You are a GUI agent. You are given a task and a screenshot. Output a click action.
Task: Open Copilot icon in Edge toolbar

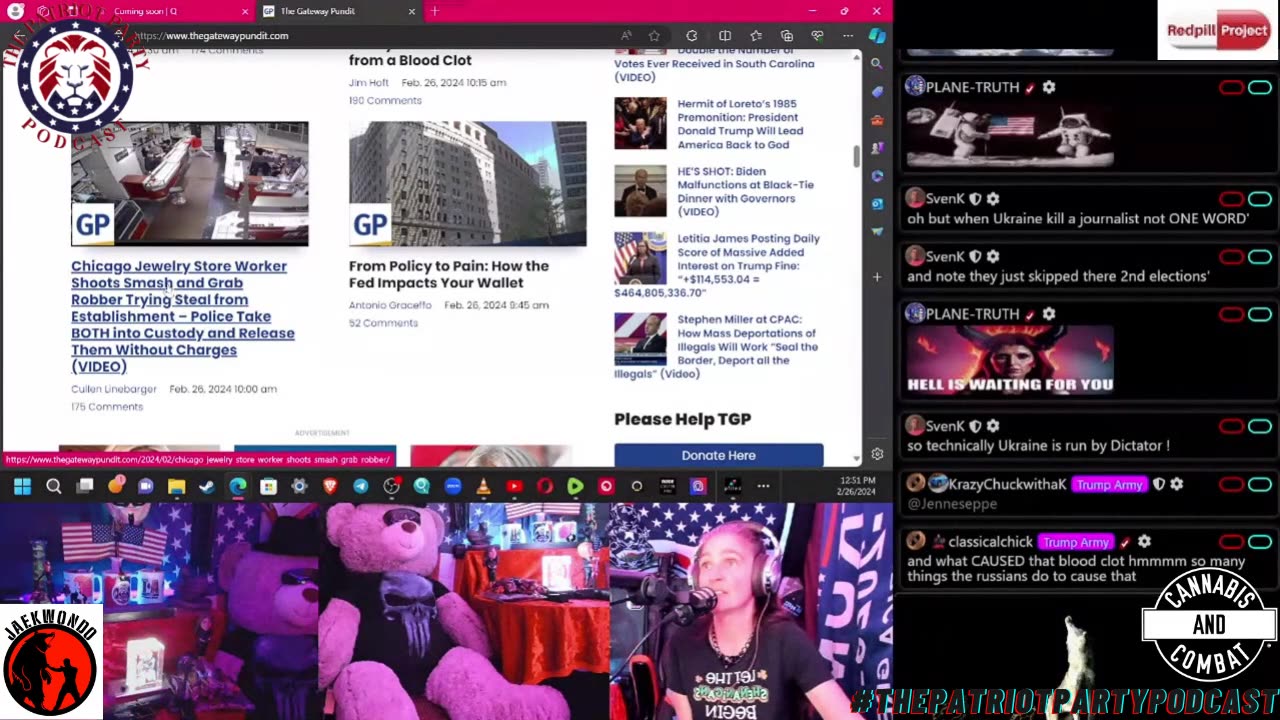point(877,36)
